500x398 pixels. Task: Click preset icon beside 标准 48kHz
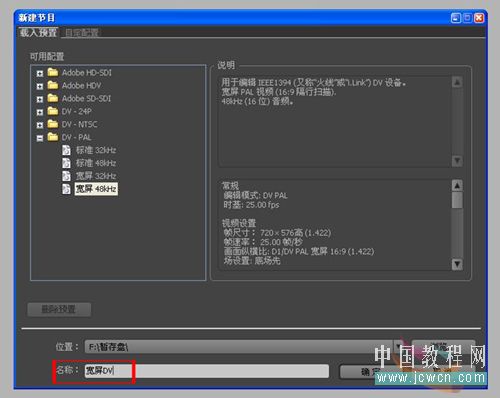66,163
